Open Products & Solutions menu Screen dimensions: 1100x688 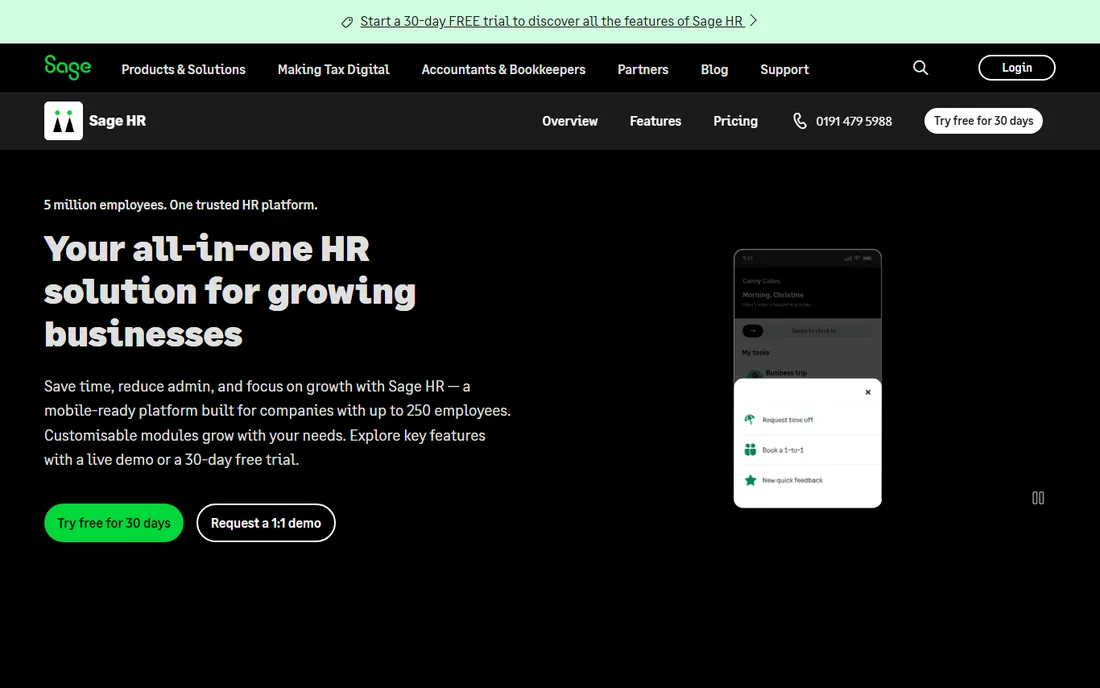click(183, 69)
